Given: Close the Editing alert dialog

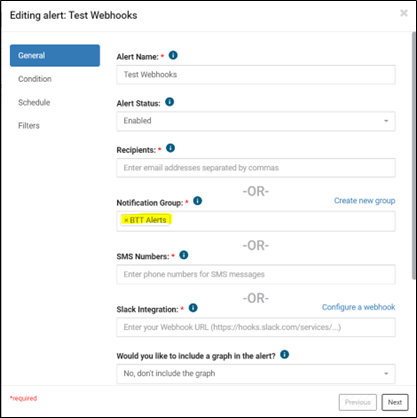Looking at the screenshot, I should pyautogui.click(x=404, y=13).
